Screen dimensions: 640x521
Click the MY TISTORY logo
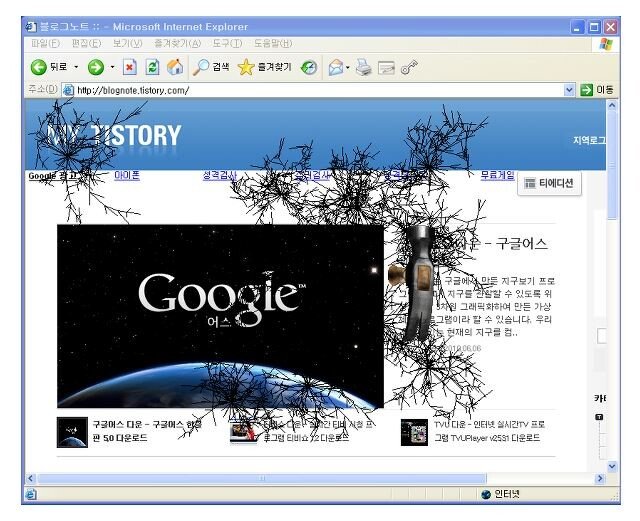pyautogui.click(x=114, y=135)
